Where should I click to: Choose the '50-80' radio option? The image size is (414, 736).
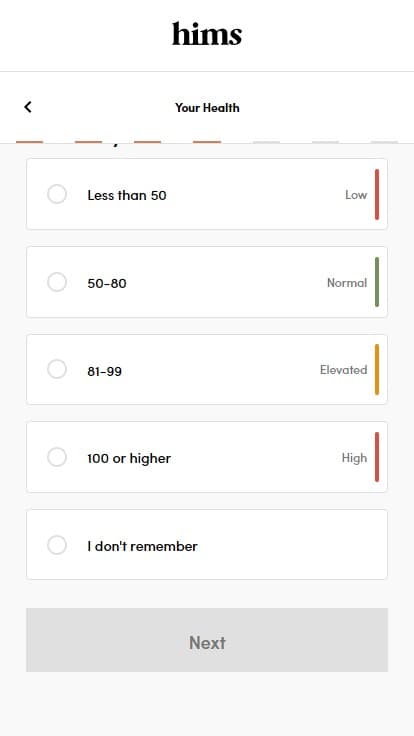[57, 282]
